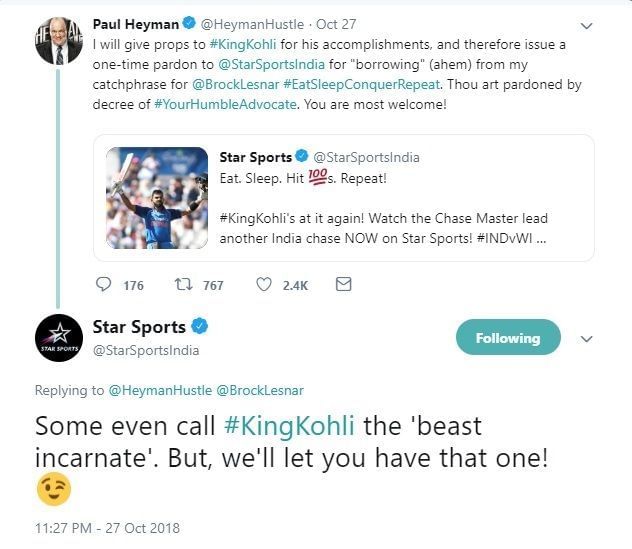This screenshot has width=632, height=549.
Task: Open @HeymanHustle in Replying to line
Action: (160, 389)
